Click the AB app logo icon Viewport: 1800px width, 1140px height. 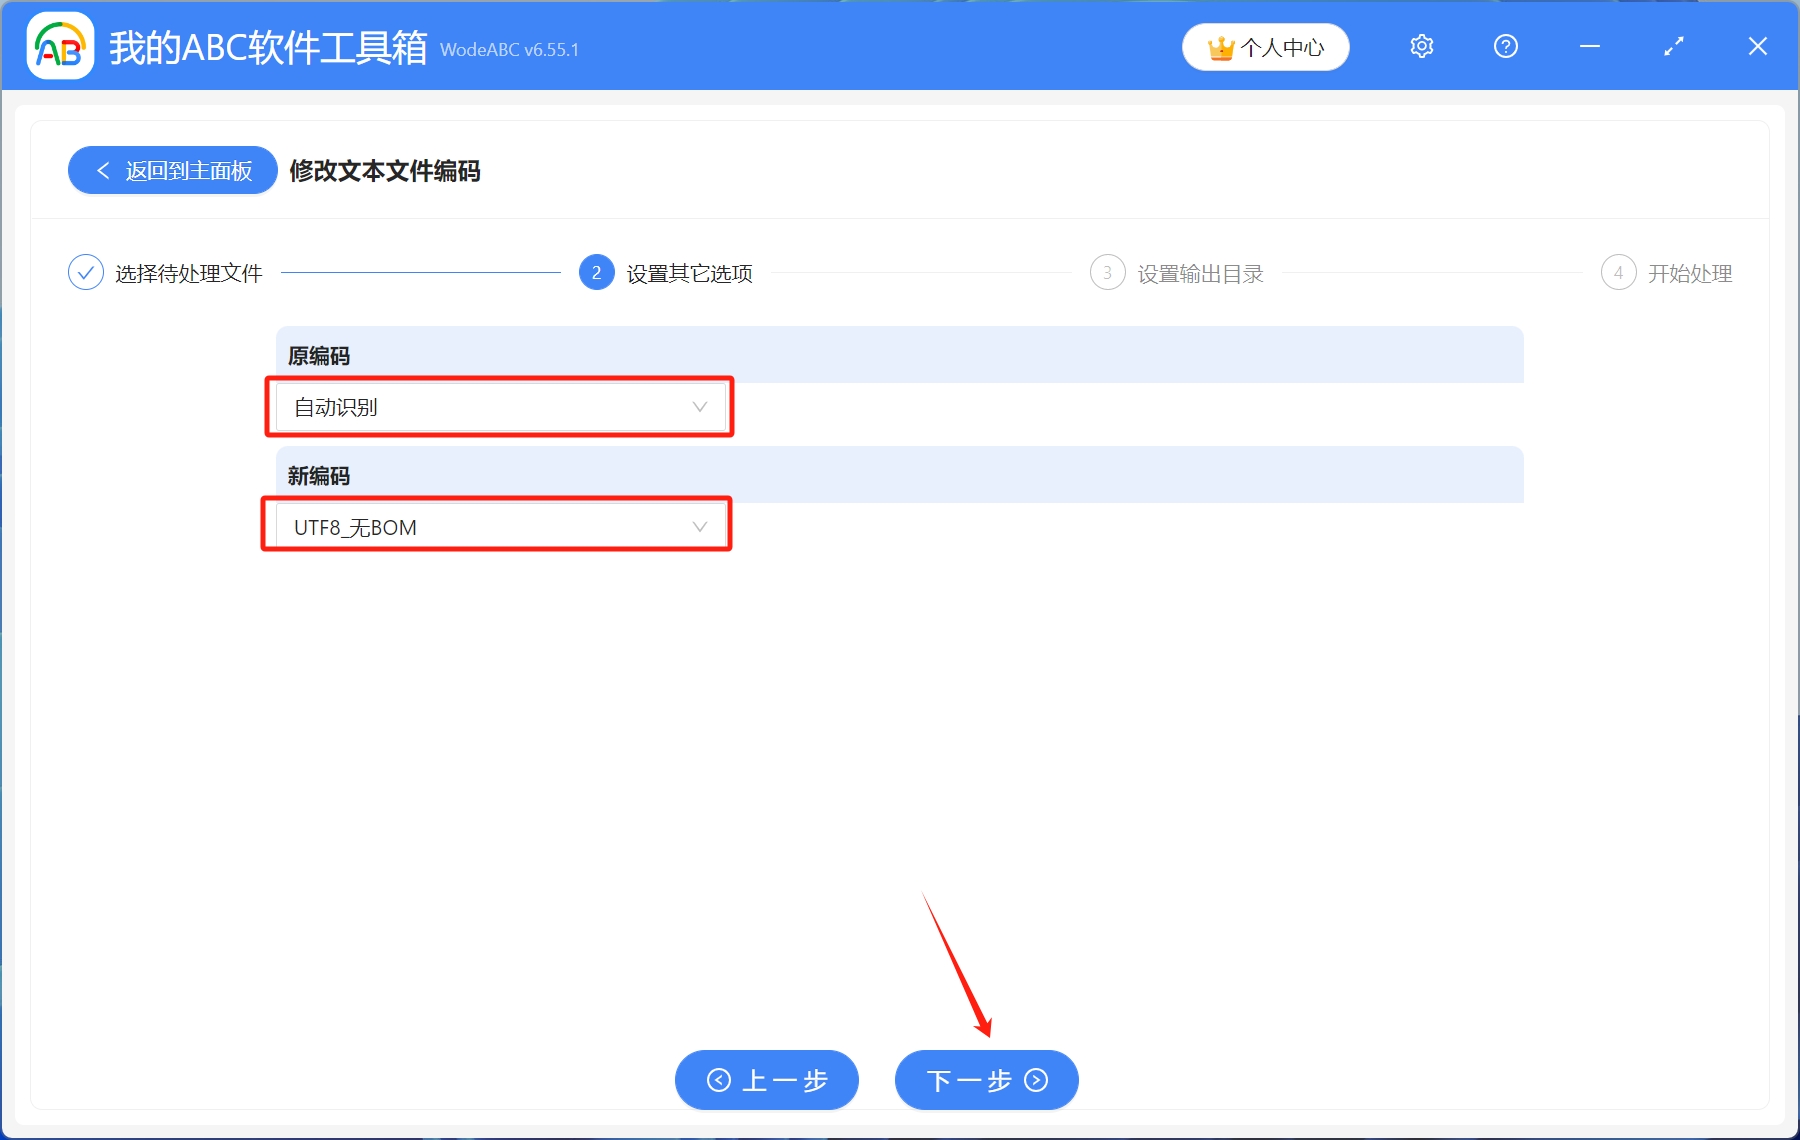tap(60, 46)
